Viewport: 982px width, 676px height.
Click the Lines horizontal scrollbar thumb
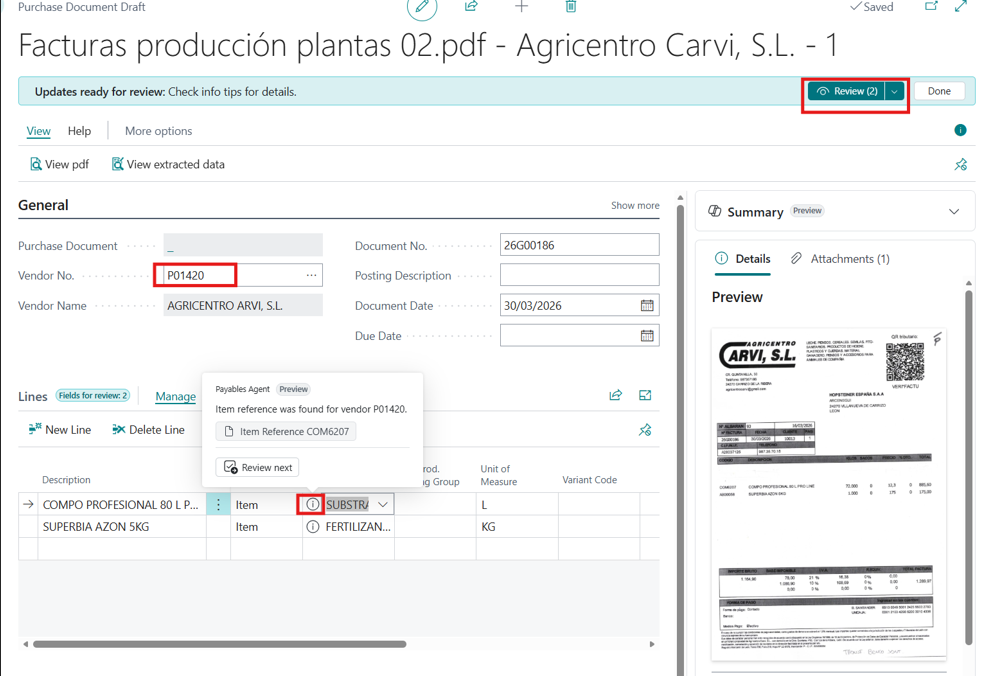(219, 643)
